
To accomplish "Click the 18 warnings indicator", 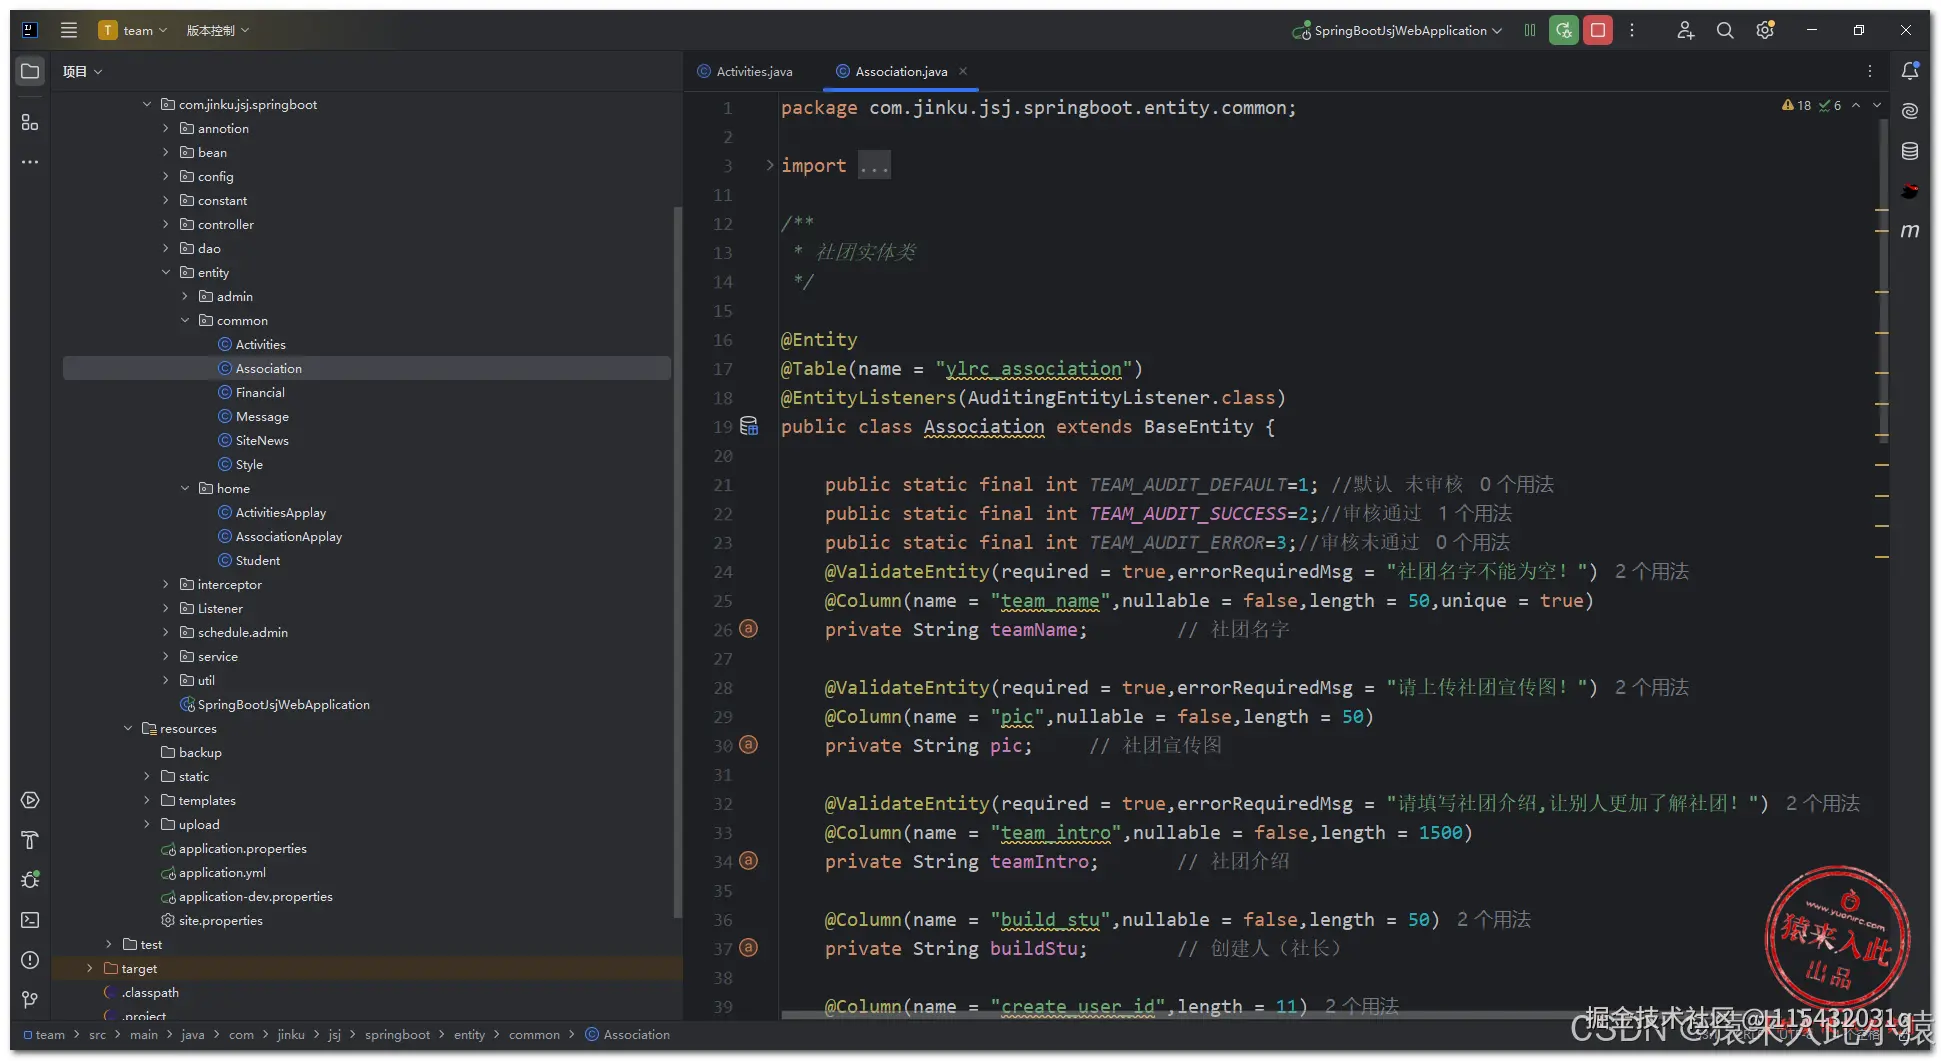I will coord(1797,105).
